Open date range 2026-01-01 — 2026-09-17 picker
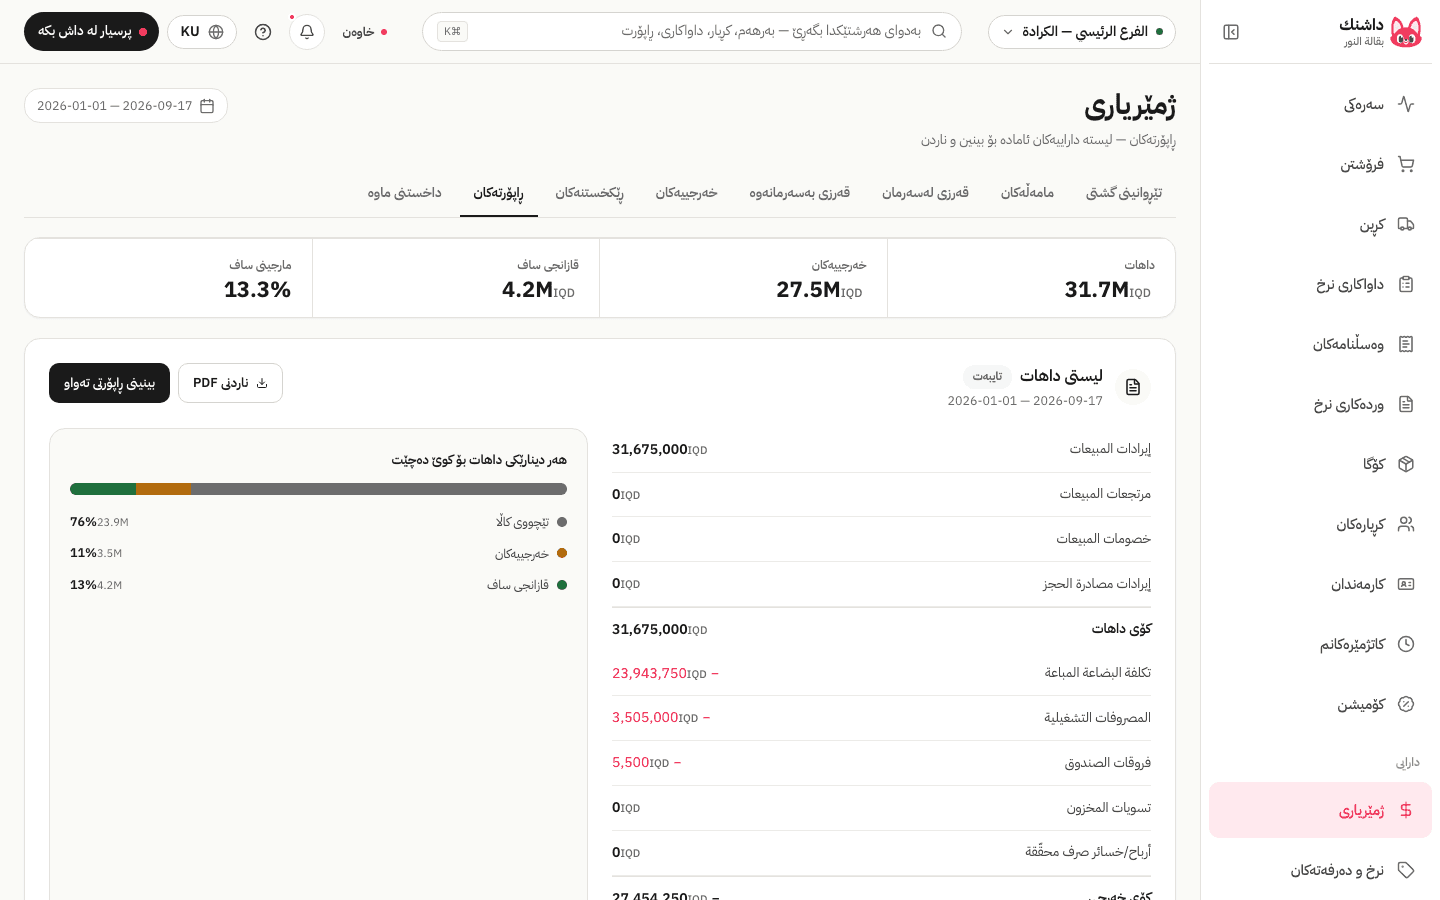The height and width of the screenshot is (900, 1440). click(x=126, y=106)
